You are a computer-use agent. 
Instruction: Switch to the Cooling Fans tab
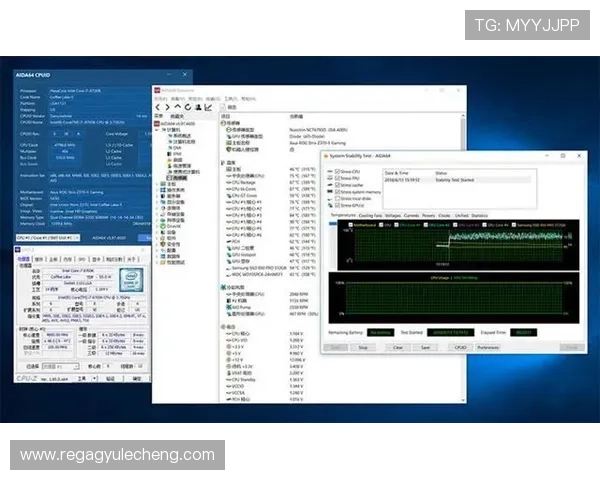coord(370,215)
